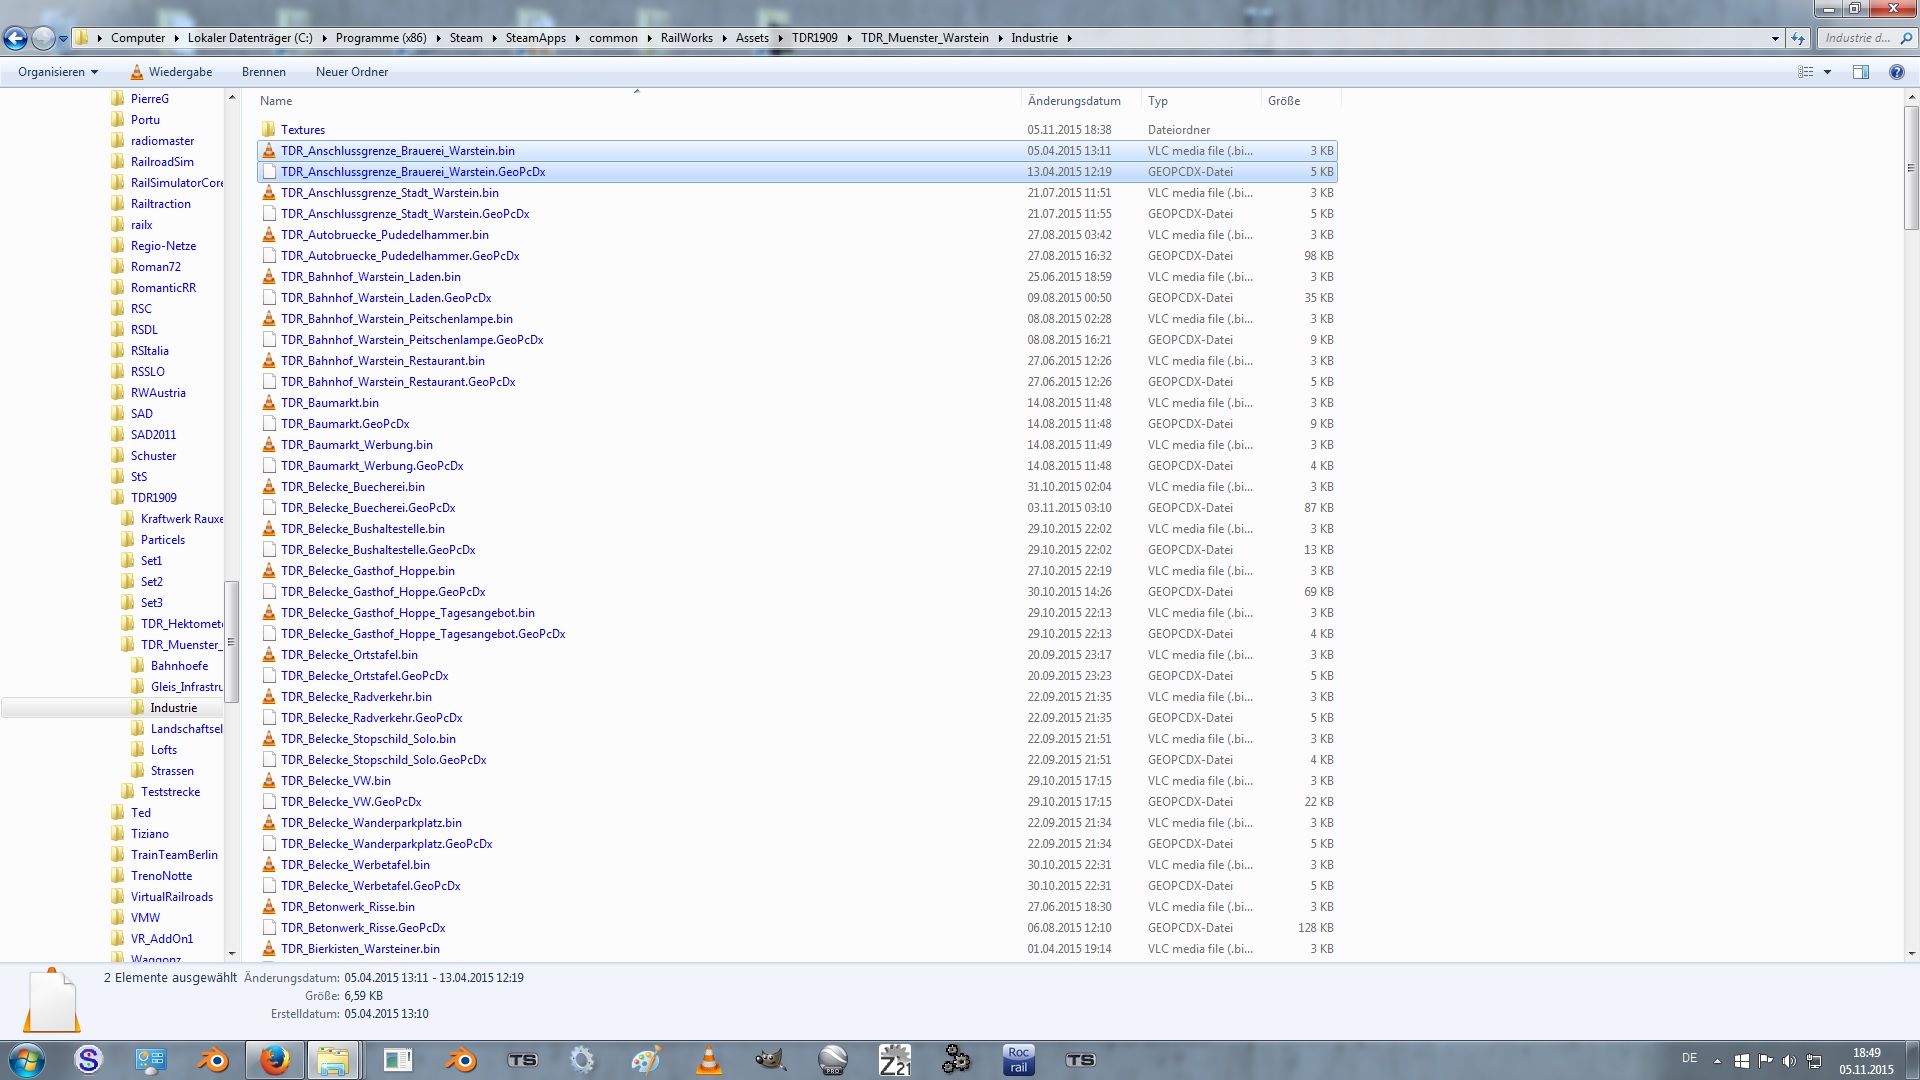Image resolution: width=1920 pixels, height=1080 pixels.
Task: Click the VLC icon of TDR_Betonwerk_Risse.bin
Action: pyautogui.click(x=268, y=907)
